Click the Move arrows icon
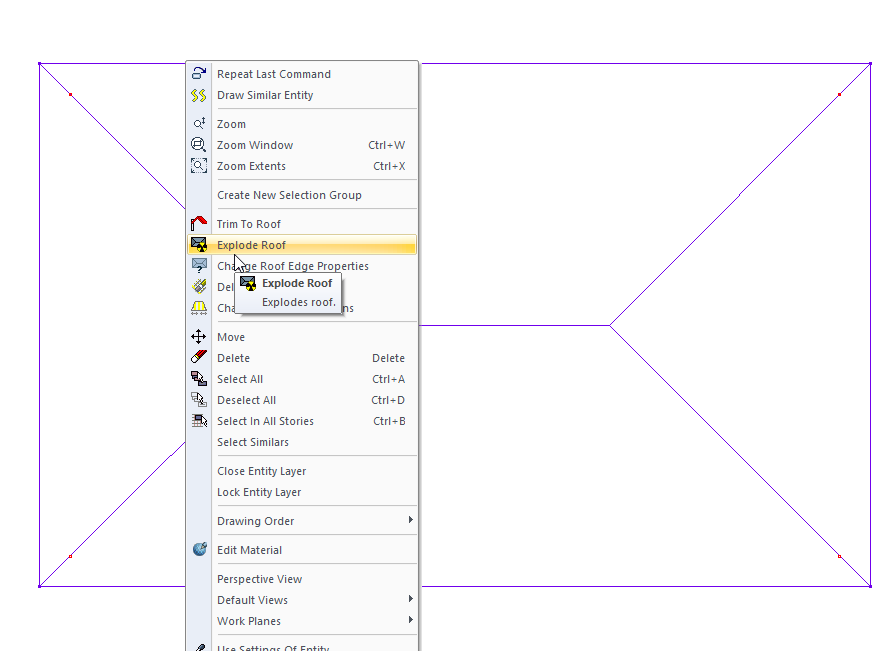This screenshot has width=896, height=651. point(199,337)
